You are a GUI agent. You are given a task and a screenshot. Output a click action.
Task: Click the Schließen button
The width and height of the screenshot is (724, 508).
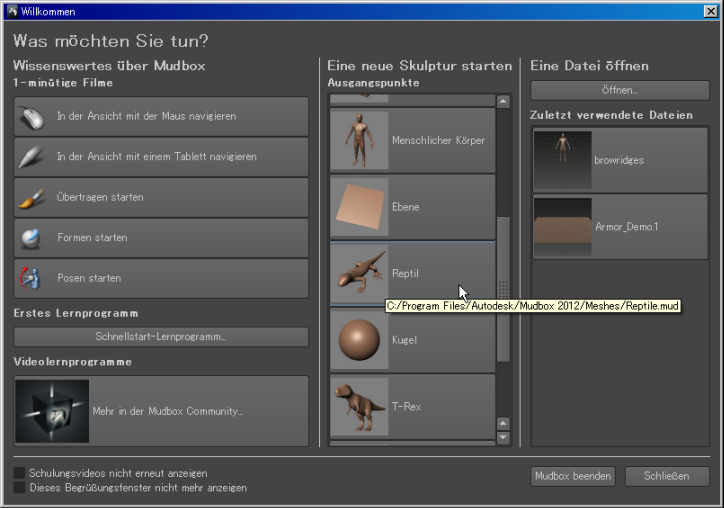tap(667, 476)
